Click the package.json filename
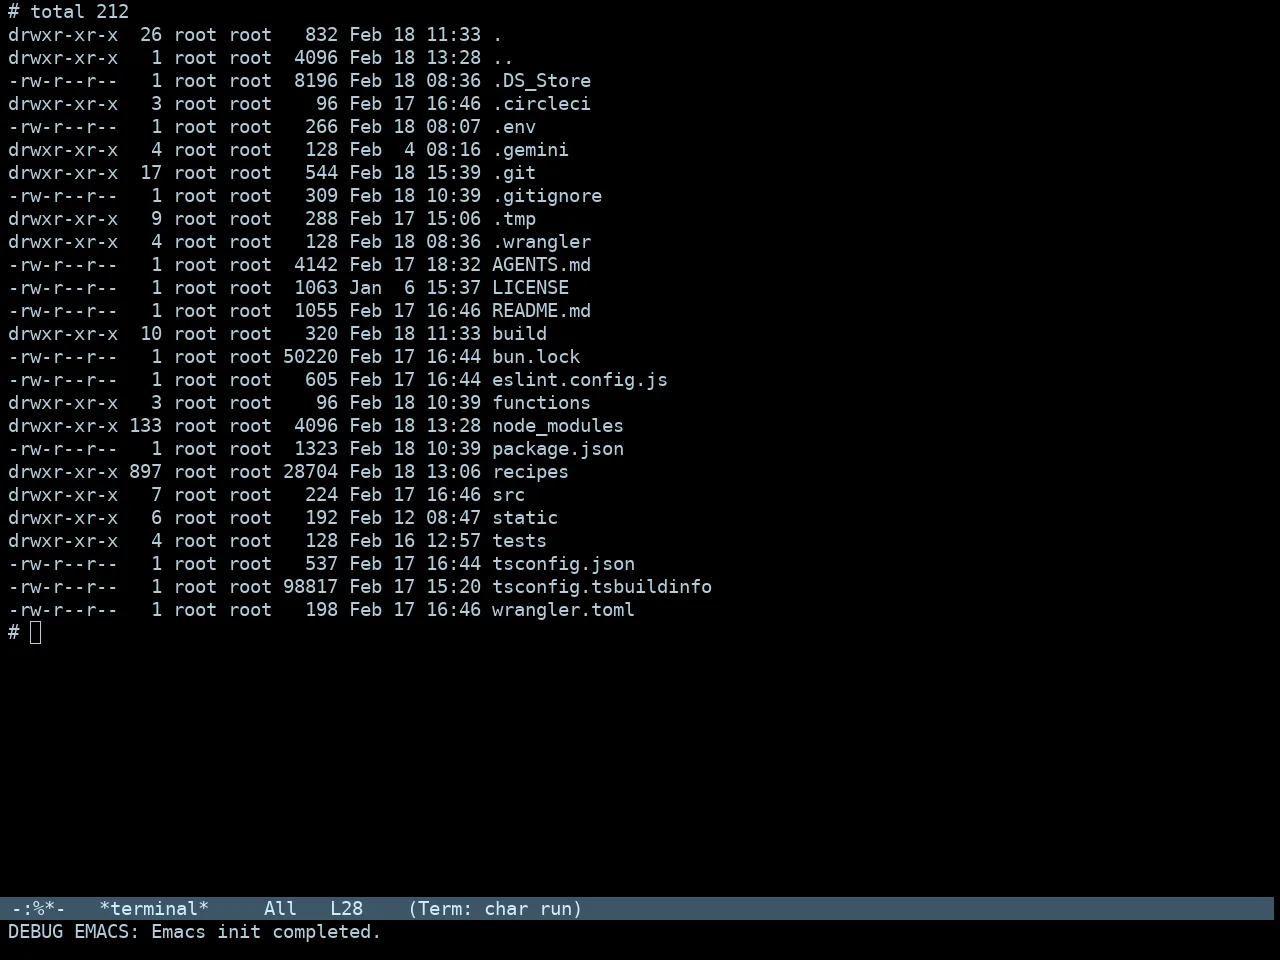 click(x=558, y=449)
